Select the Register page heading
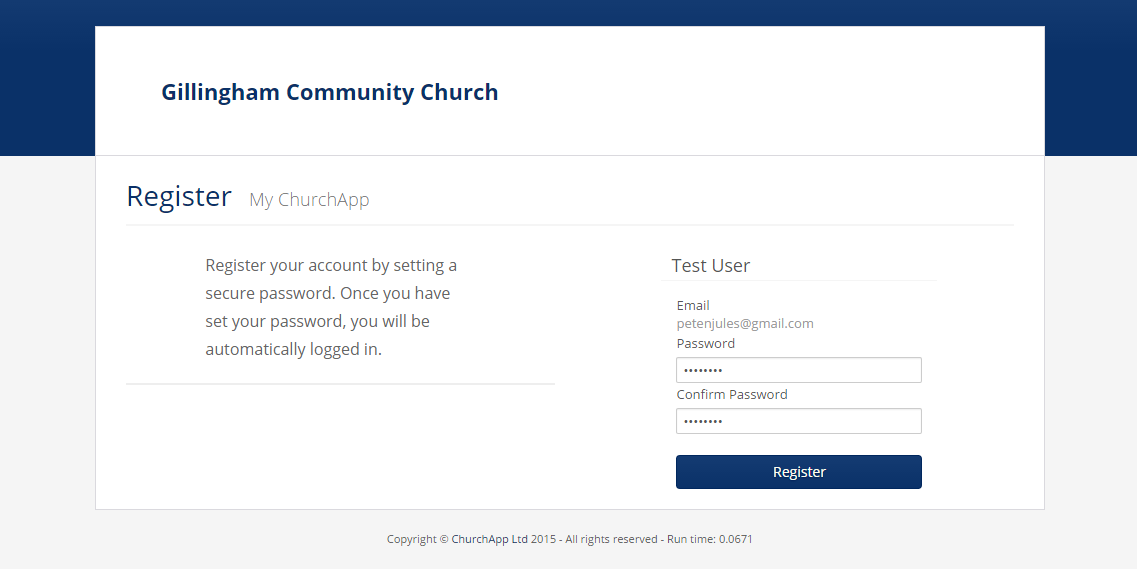This screenshot has height=569, width=1137. click(x=179, y=196)
